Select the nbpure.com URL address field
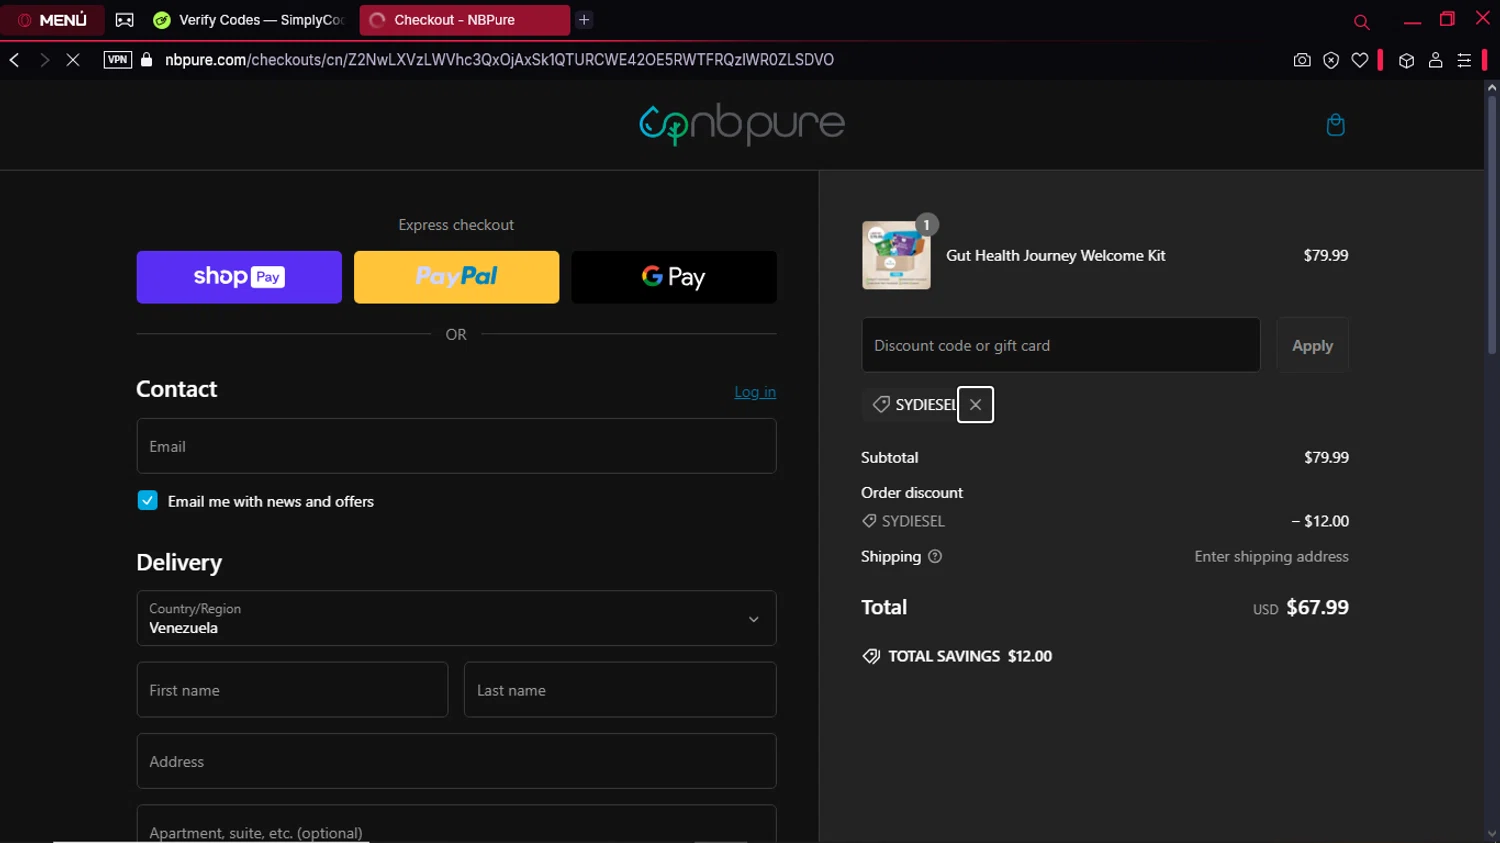Screen dimensions: 1500x843 [x=500, y=60]
